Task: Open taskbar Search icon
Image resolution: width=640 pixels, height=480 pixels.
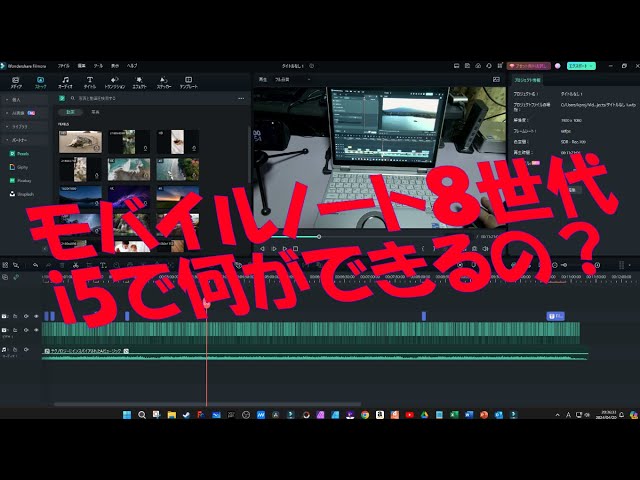Action: pyautogui.click(x=142, y=415)
